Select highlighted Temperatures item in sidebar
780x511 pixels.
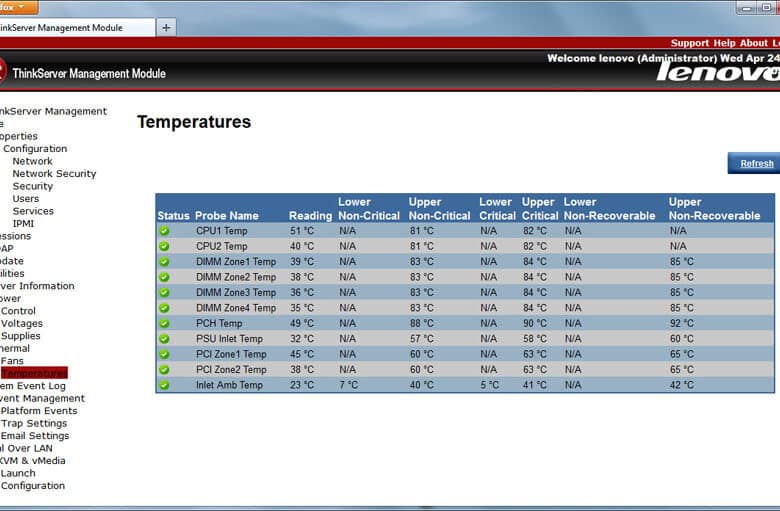34,373
